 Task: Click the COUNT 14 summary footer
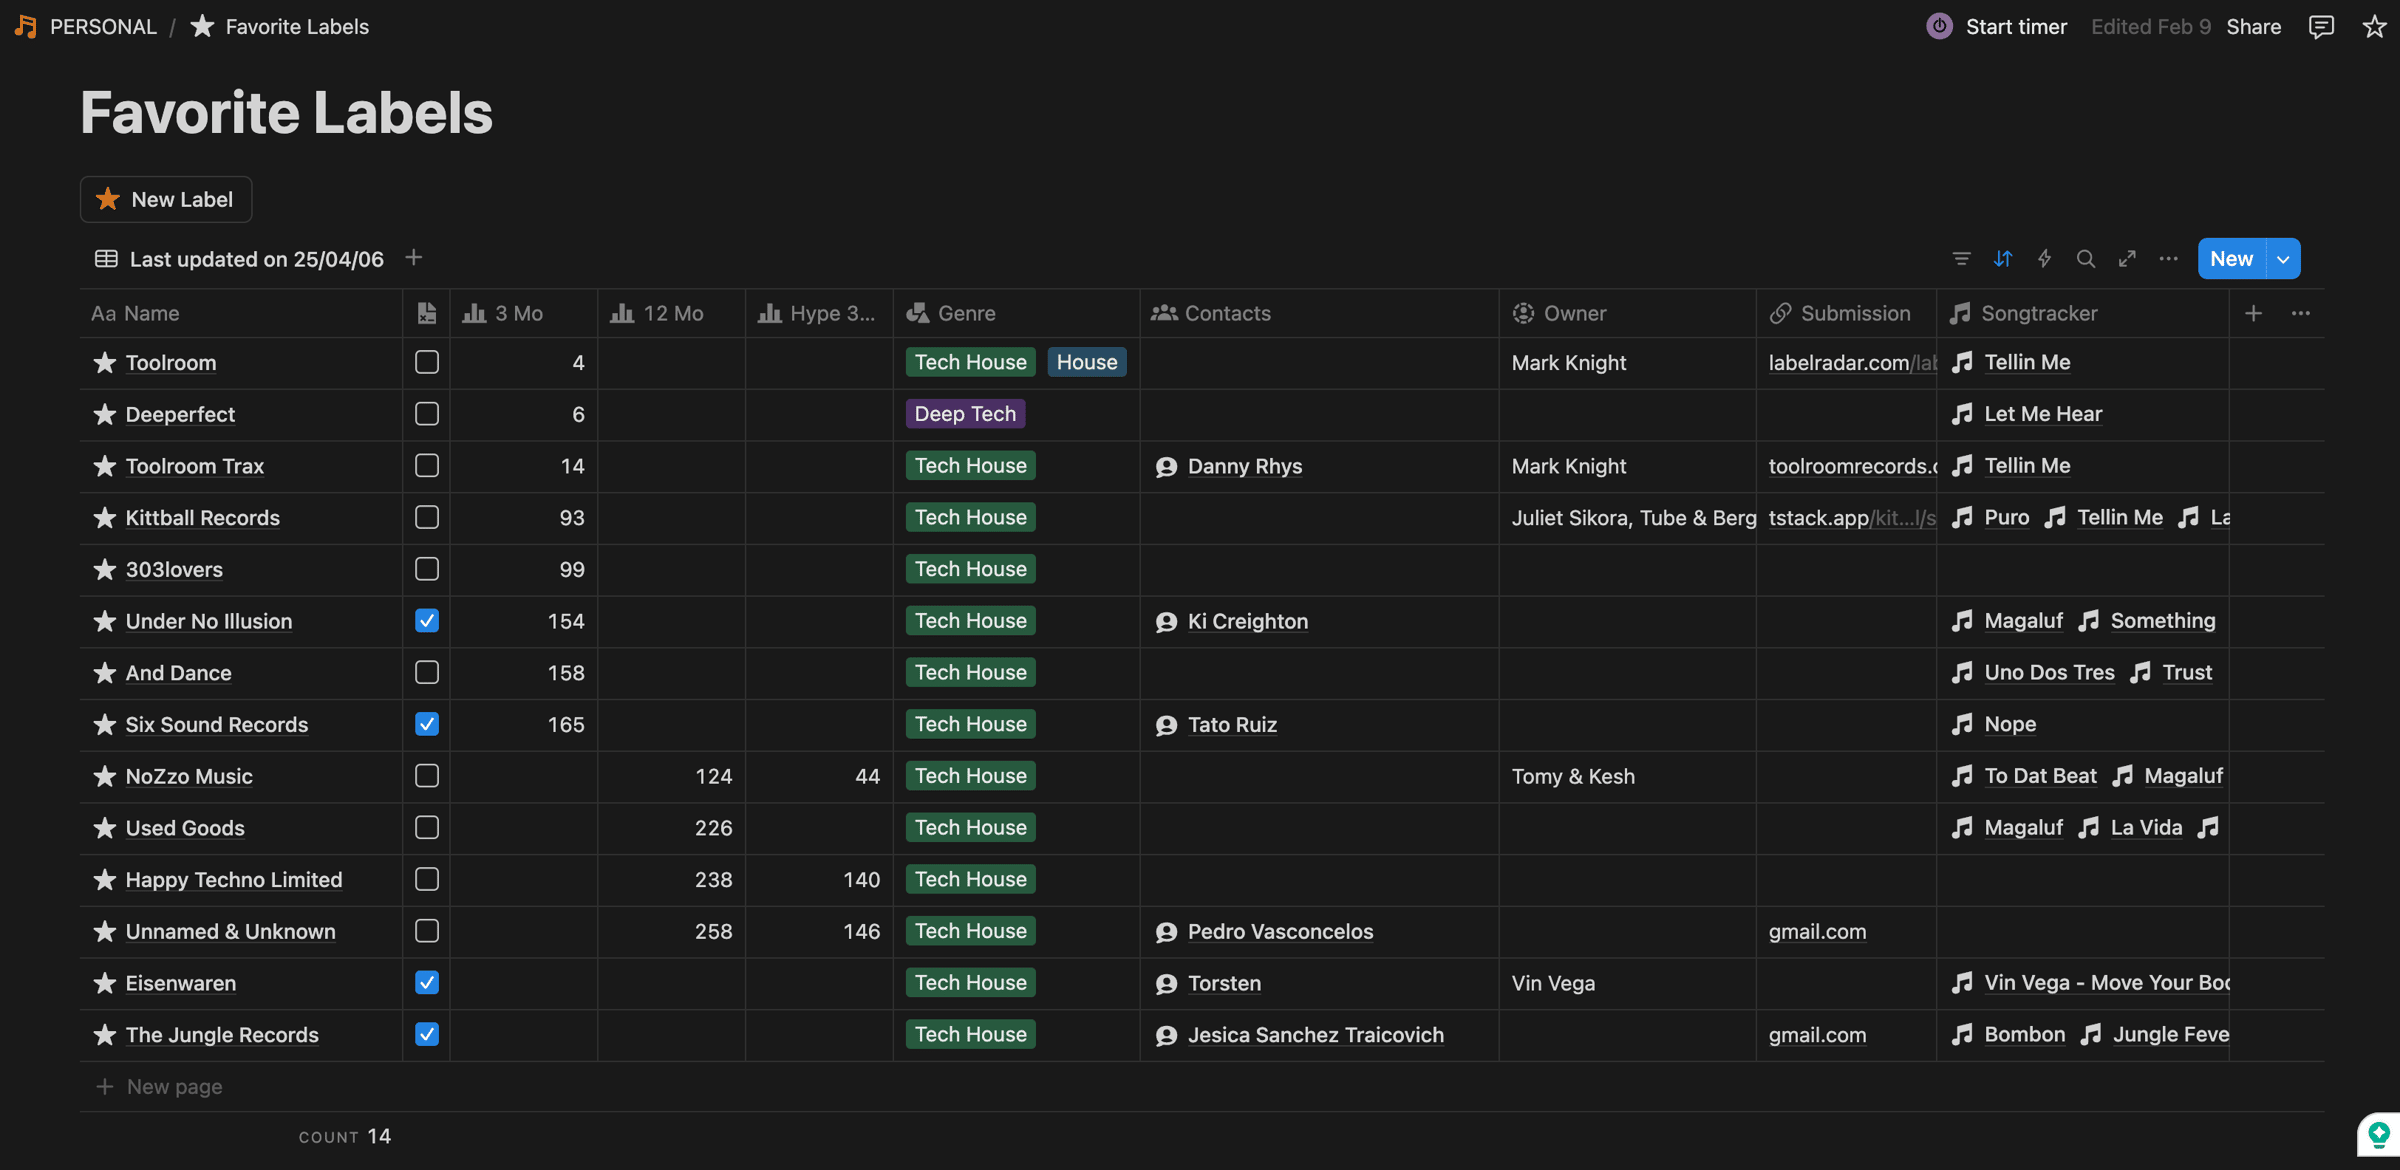click(344, 1136)
